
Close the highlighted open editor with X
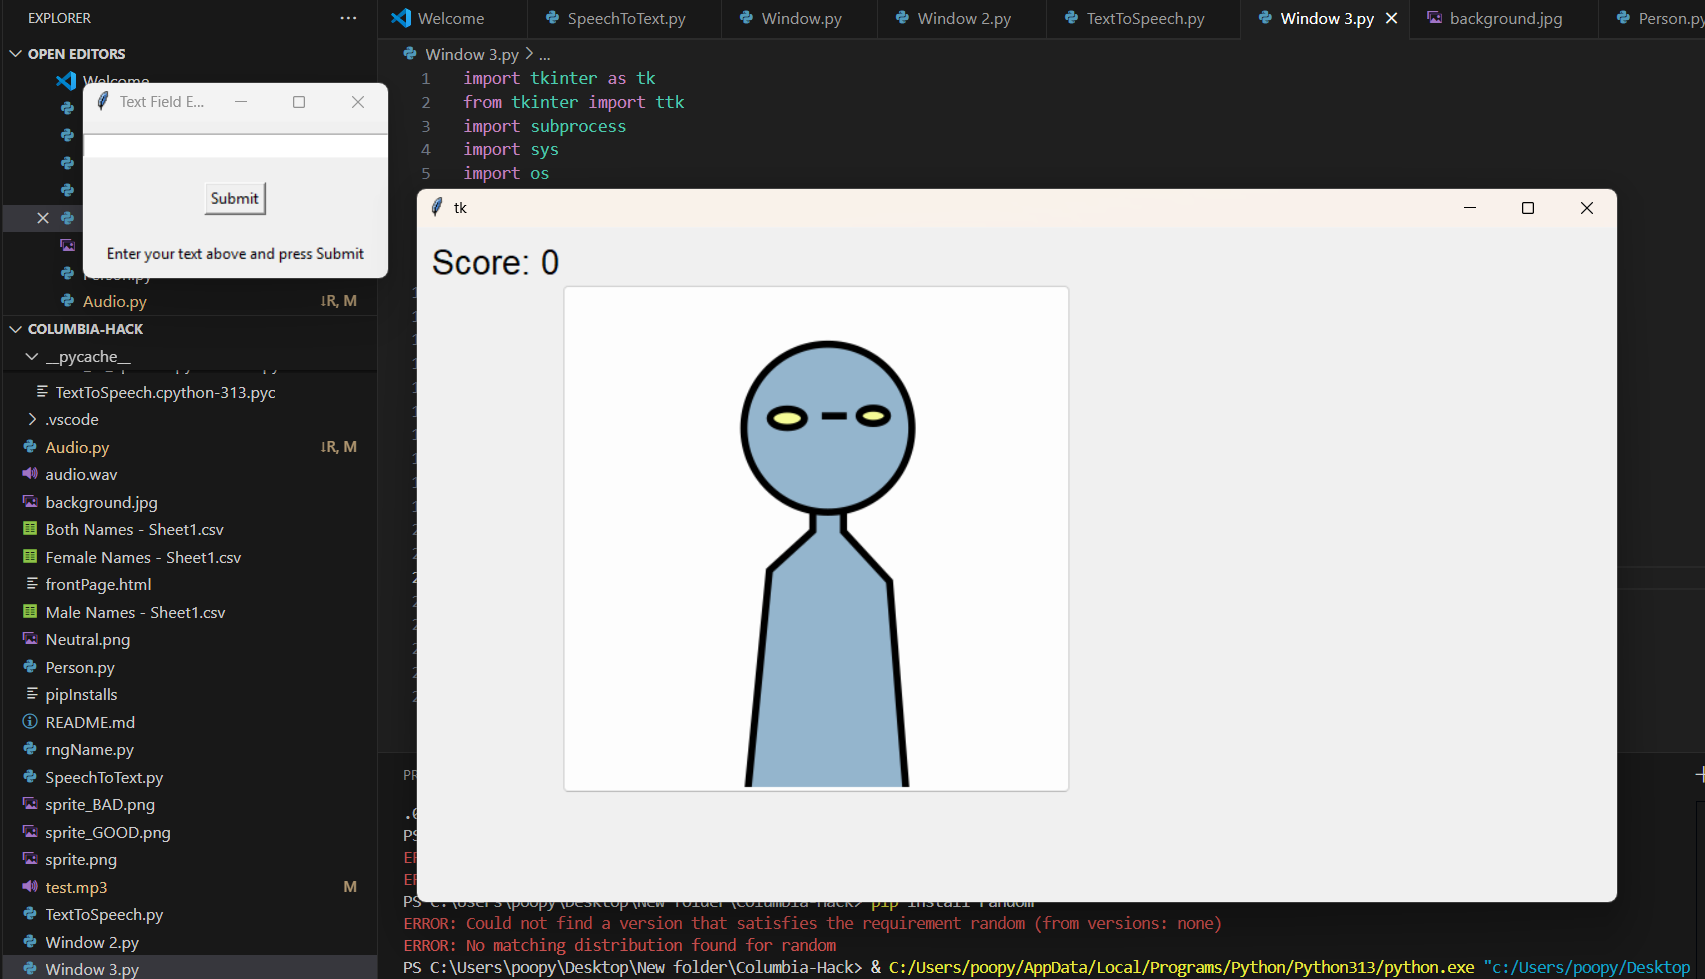tap(43, 218)
